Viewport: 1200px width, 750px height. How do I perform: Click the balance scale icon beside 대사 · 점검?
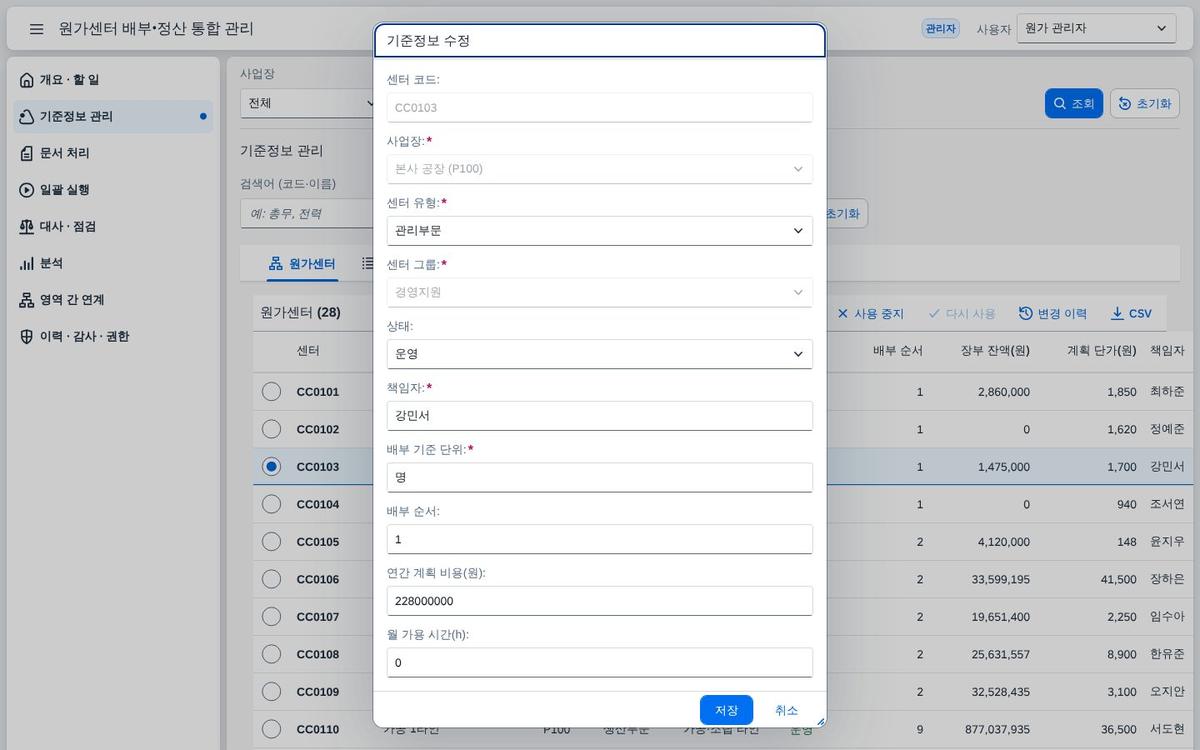(27, 227)
